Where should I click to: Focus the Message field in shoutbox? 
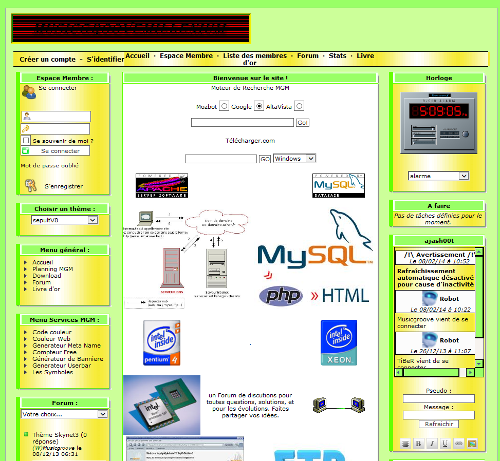(x=439, y=415)
